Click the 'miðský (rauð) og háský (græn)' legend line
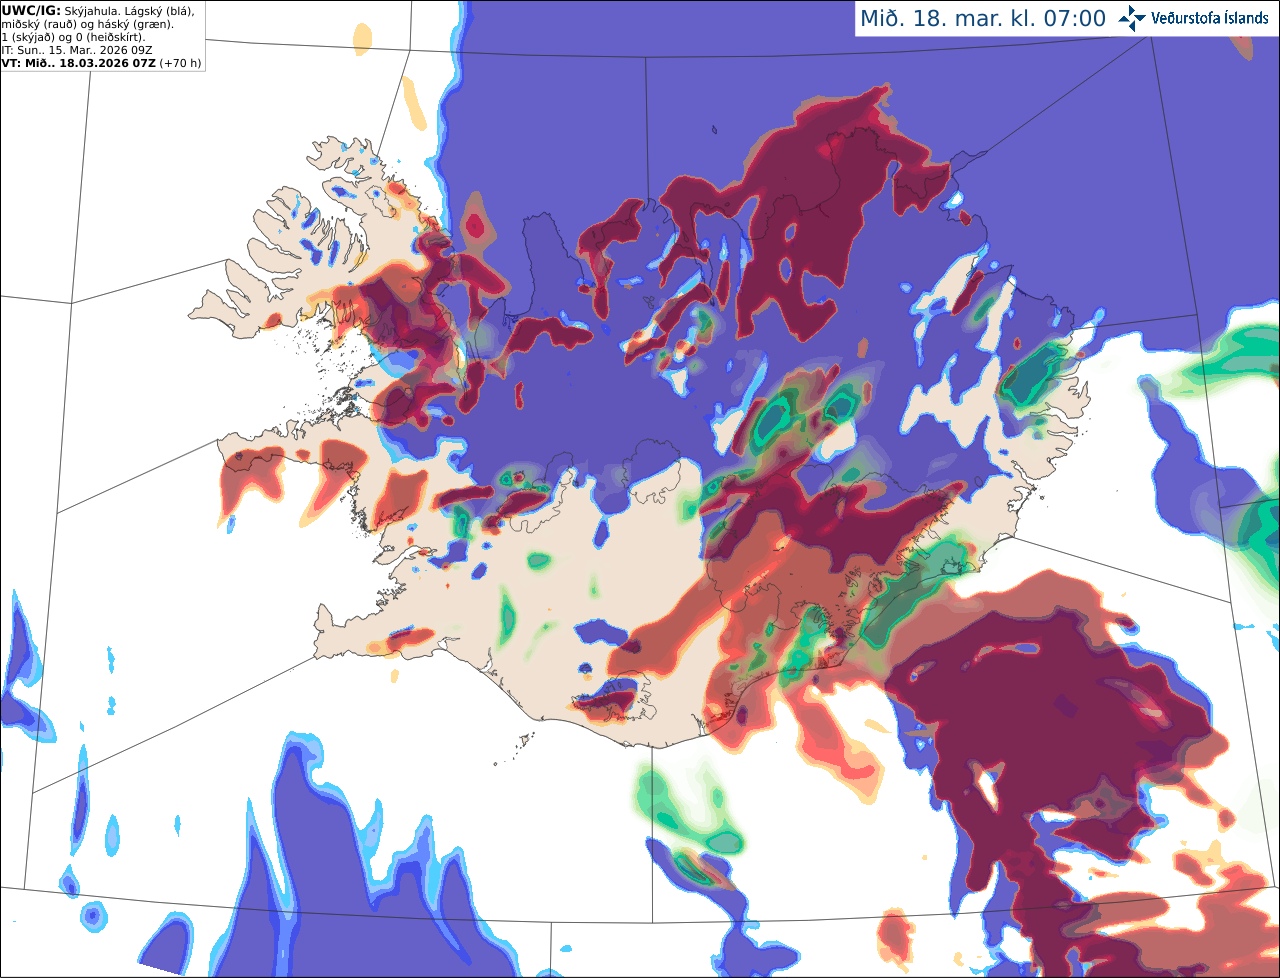This screenshot has width=1280, height=978. pos(88,24)
